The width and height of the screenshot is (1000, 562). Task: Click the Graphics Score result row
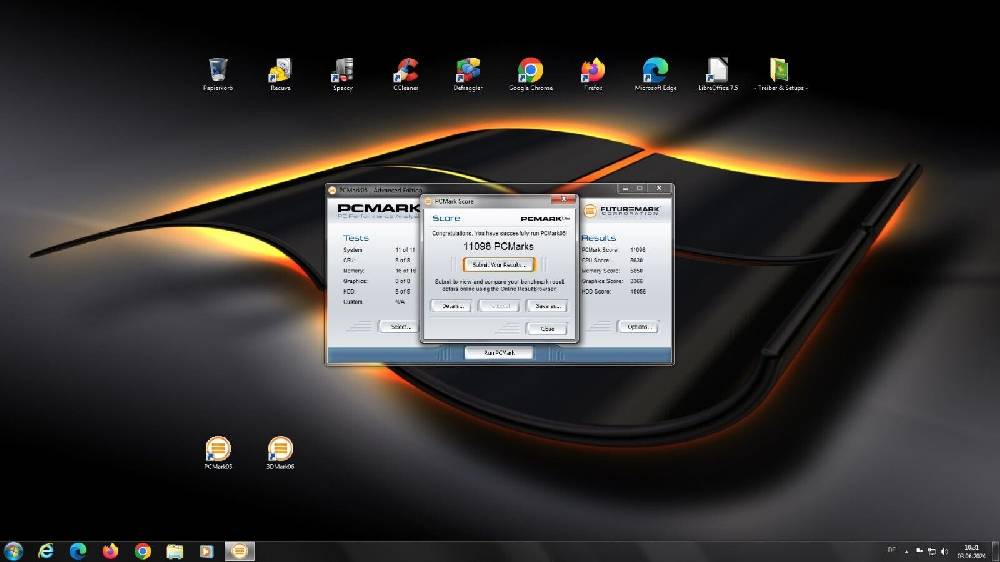point(613,281)
